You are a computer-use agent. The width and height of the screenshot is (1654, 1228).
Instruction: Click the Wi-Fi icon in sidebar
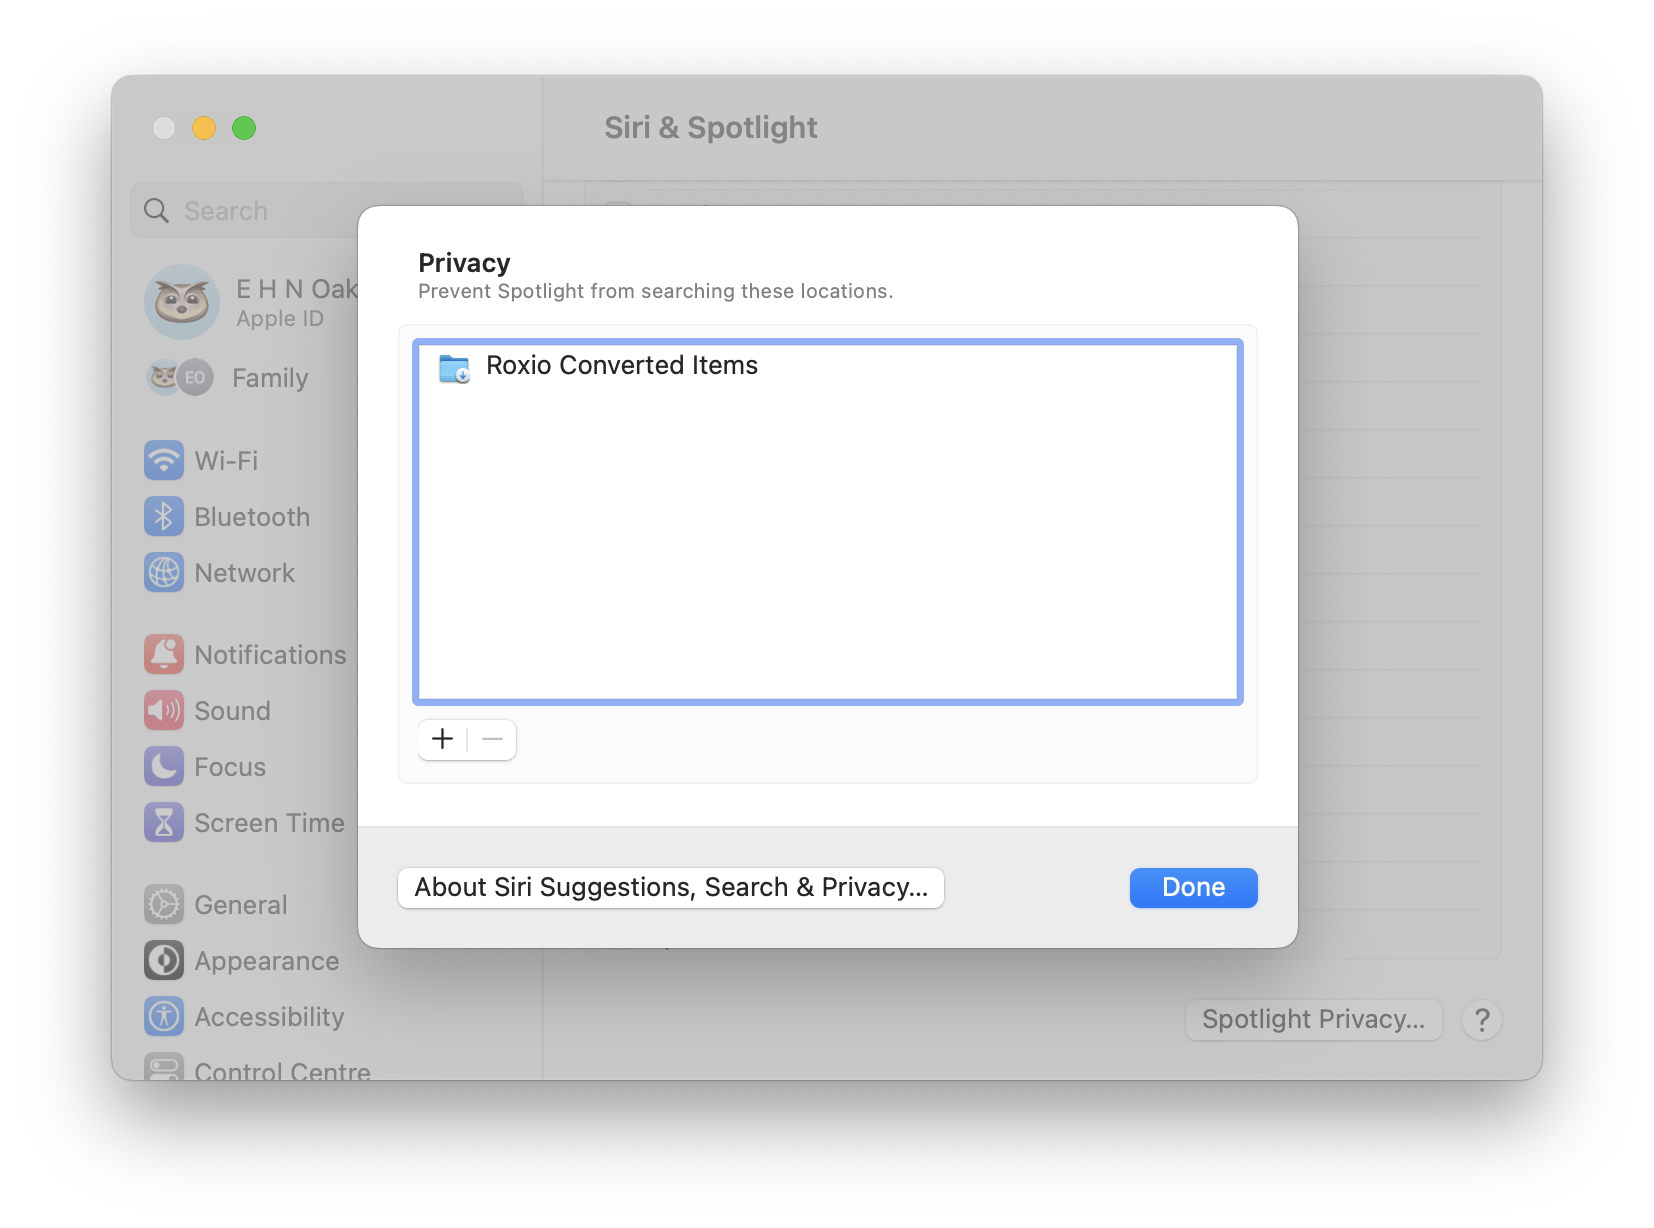[164, 461]
